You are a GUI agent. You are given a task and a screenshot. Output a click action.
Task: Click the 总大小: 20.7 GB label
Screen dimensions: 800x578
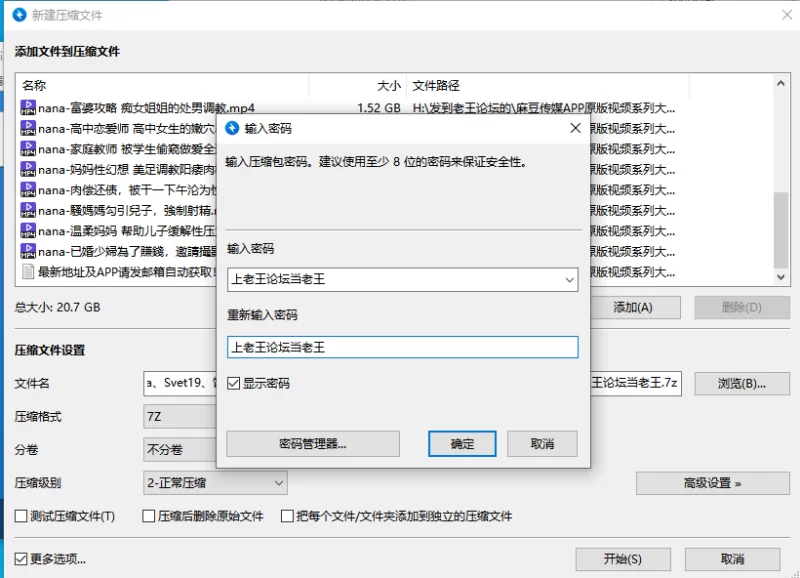point(58,308)
